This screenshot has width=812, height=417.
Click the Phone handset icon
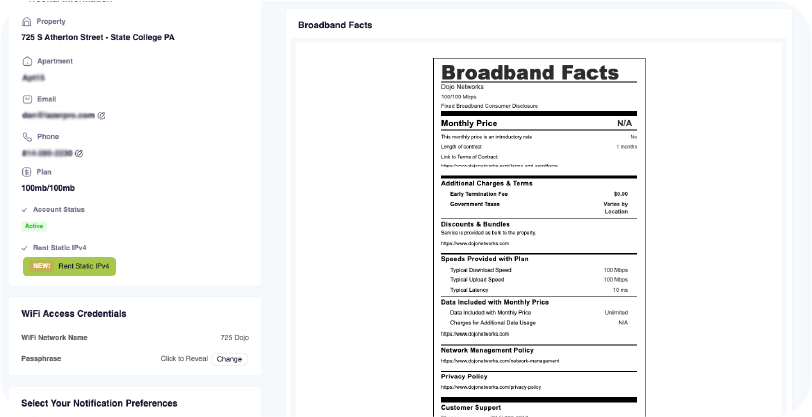pyautogui.click(x=26, y=136)
